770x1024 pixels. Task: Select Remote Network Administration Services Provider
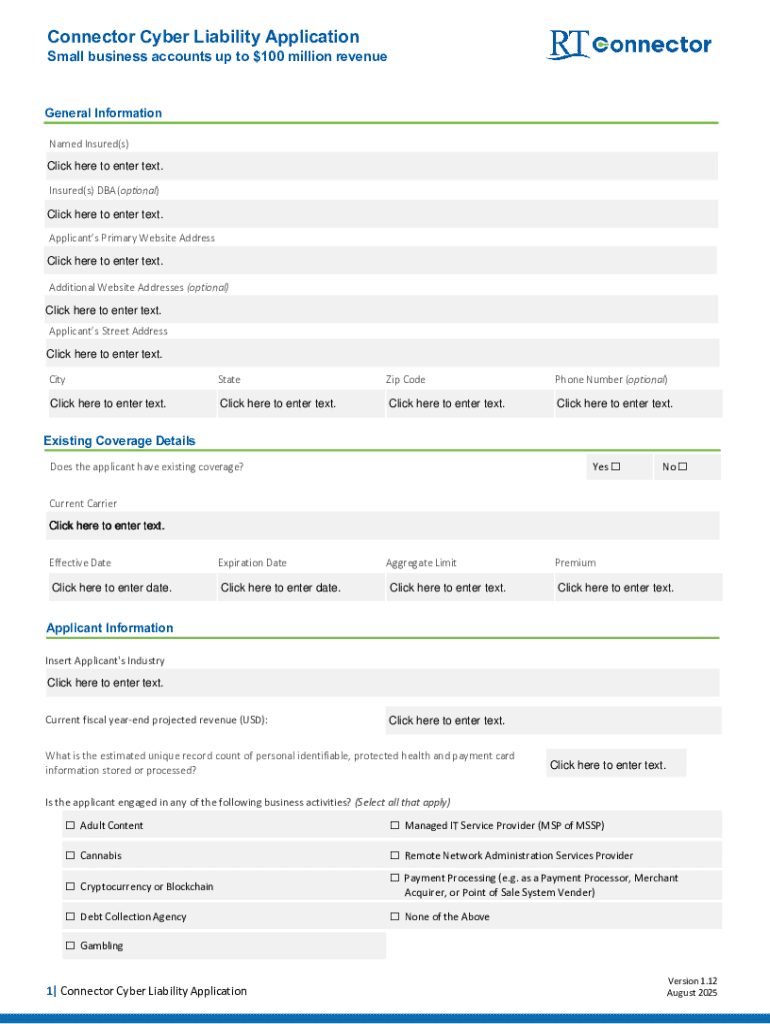(395, 856)
